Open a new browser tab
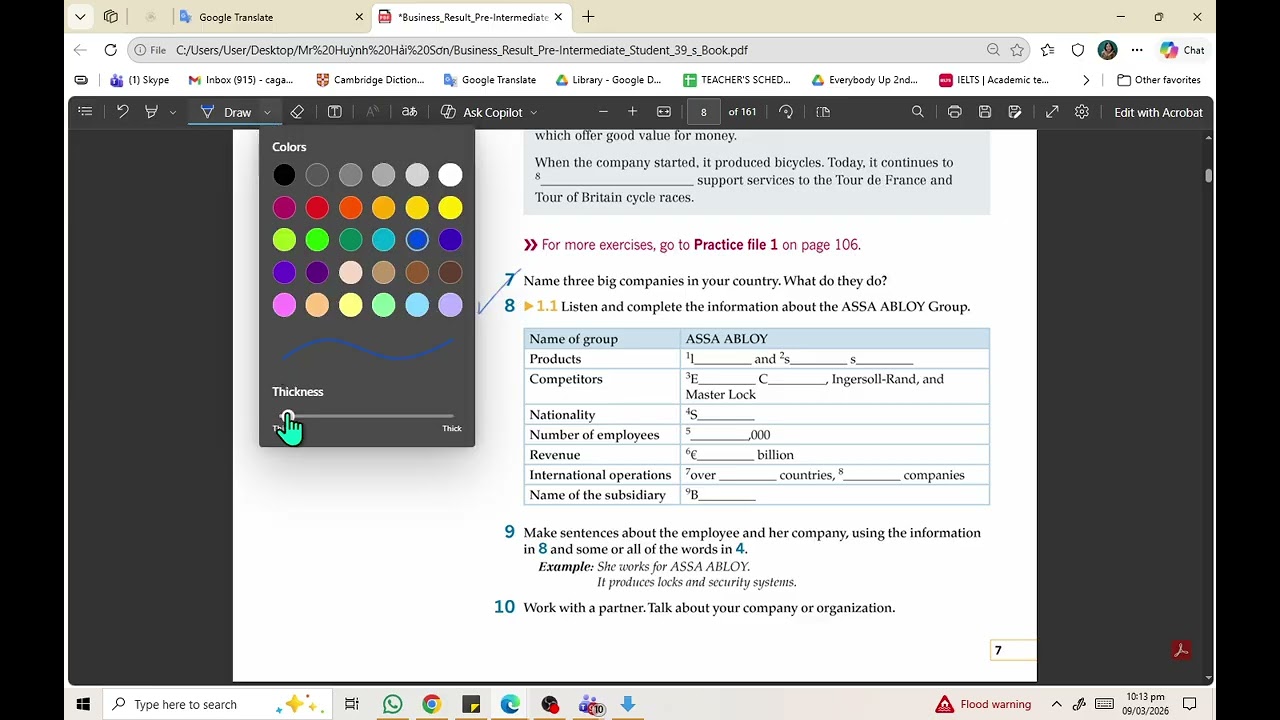Screen dimensions: 1280x720 (588, 17)
